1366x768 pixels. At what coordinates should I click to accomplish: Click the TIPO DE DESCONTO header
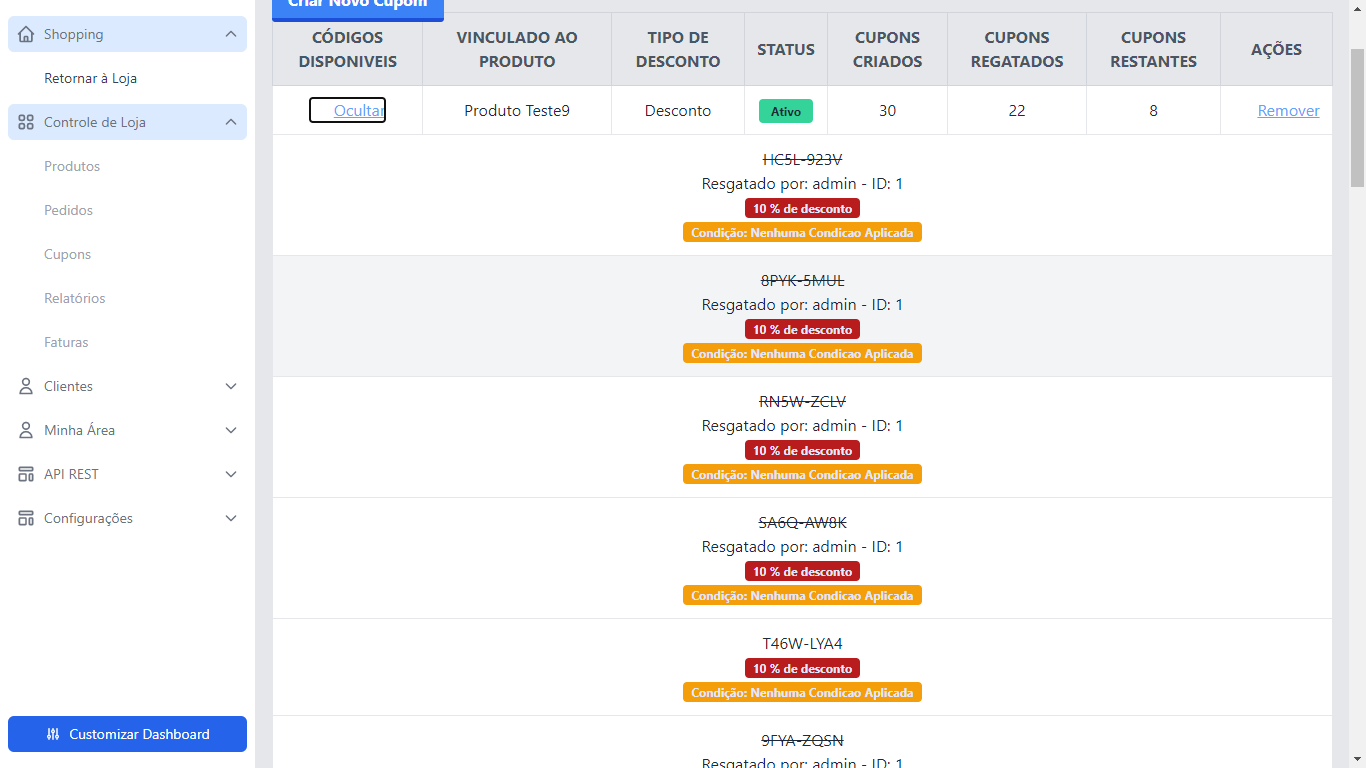[678, 49]
